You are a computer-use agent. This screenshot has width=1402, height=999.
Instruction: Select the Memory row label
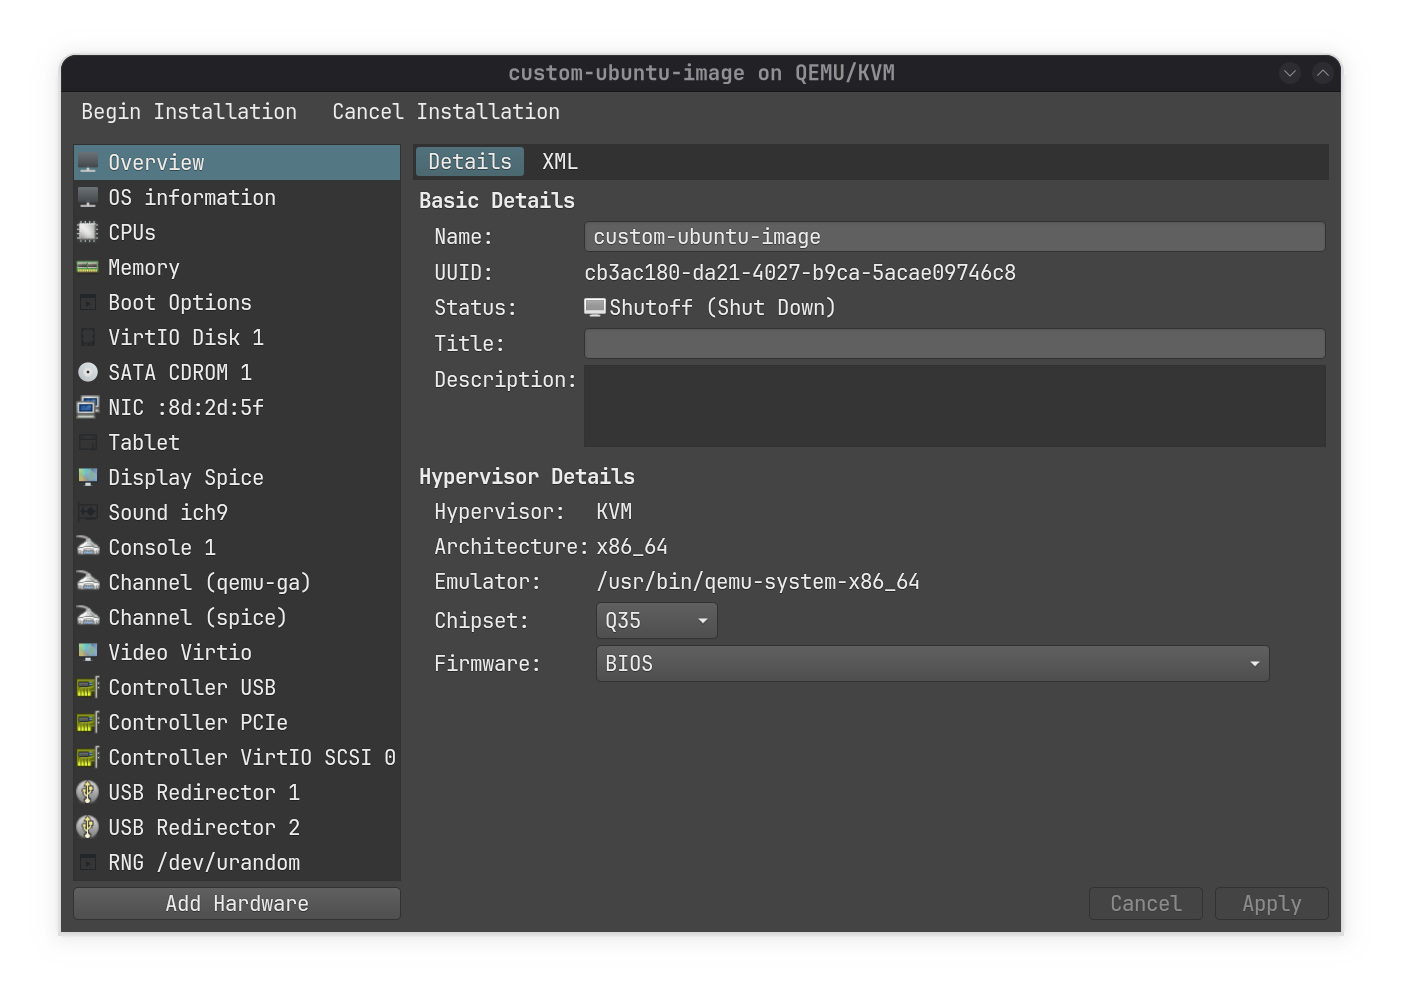coord(144,268)
